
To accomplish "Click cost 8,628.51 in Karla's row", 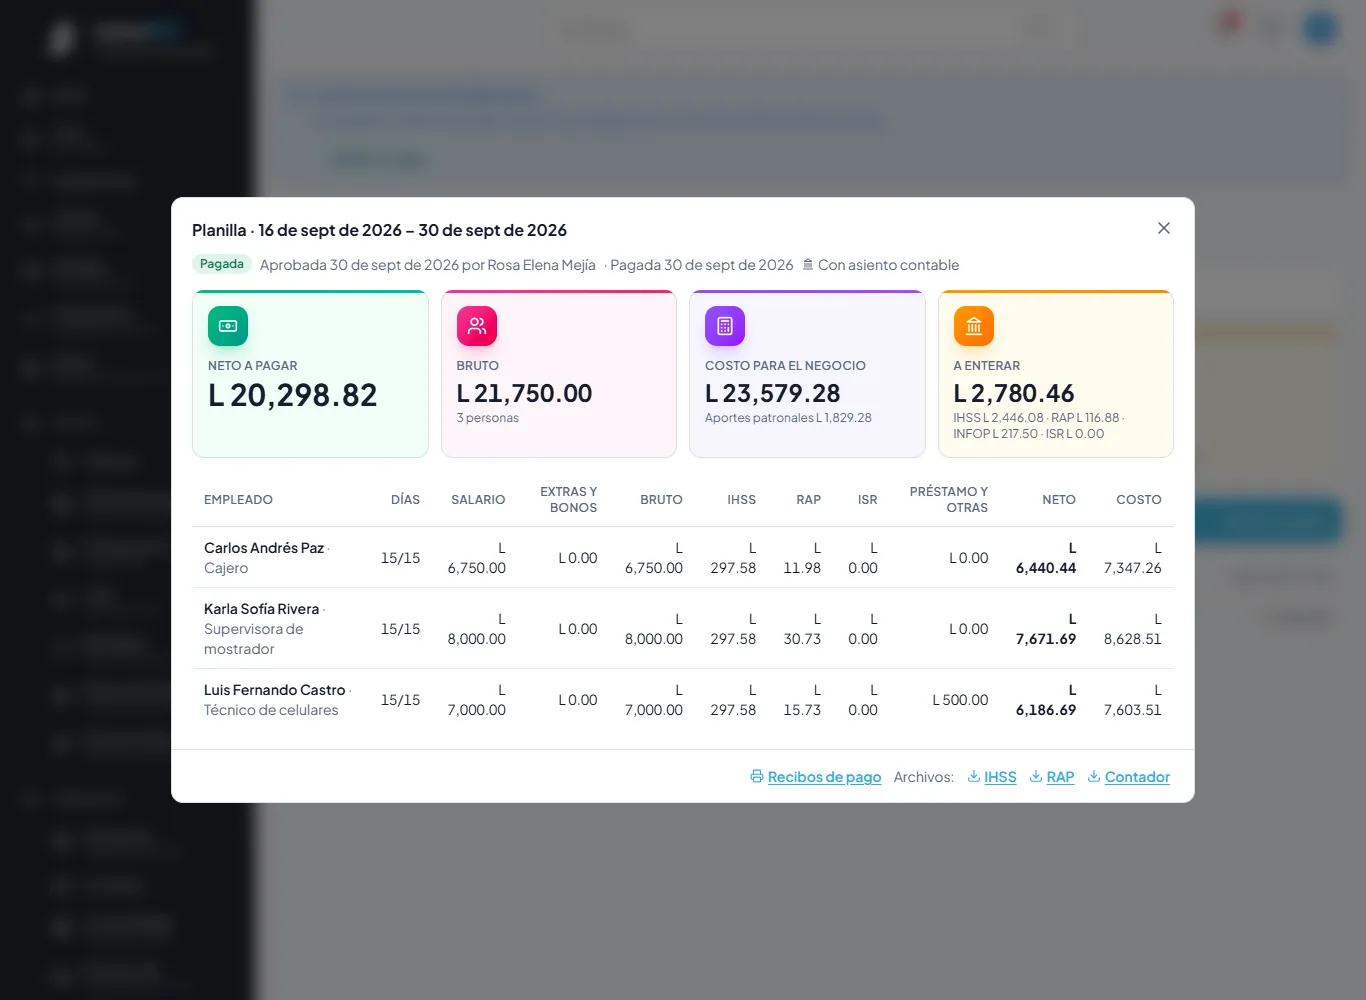I will (1133, 639).
